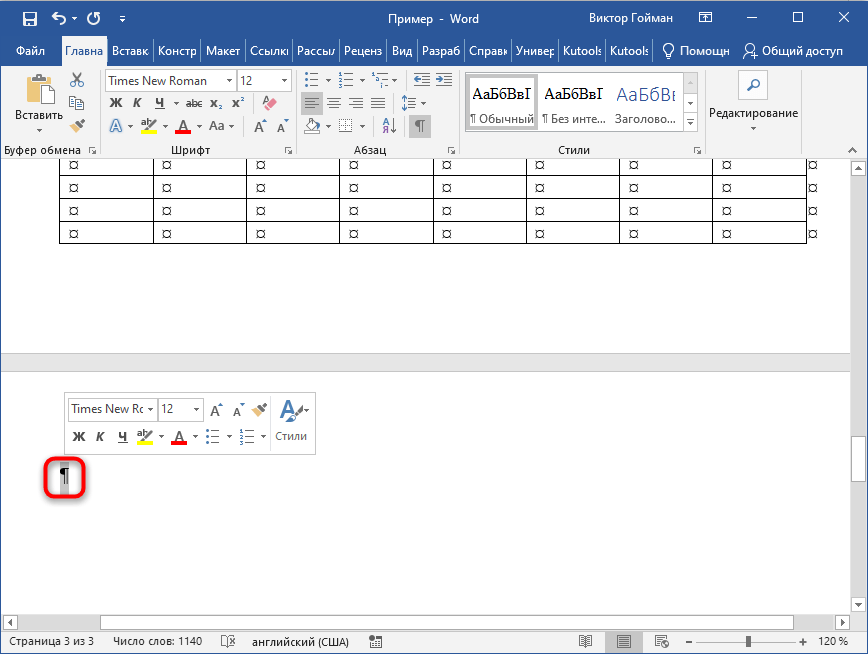Viewport: 868px width, 654px height.
Task: Redo the last action
Action: pyautogui.click(x=94, y=18)
